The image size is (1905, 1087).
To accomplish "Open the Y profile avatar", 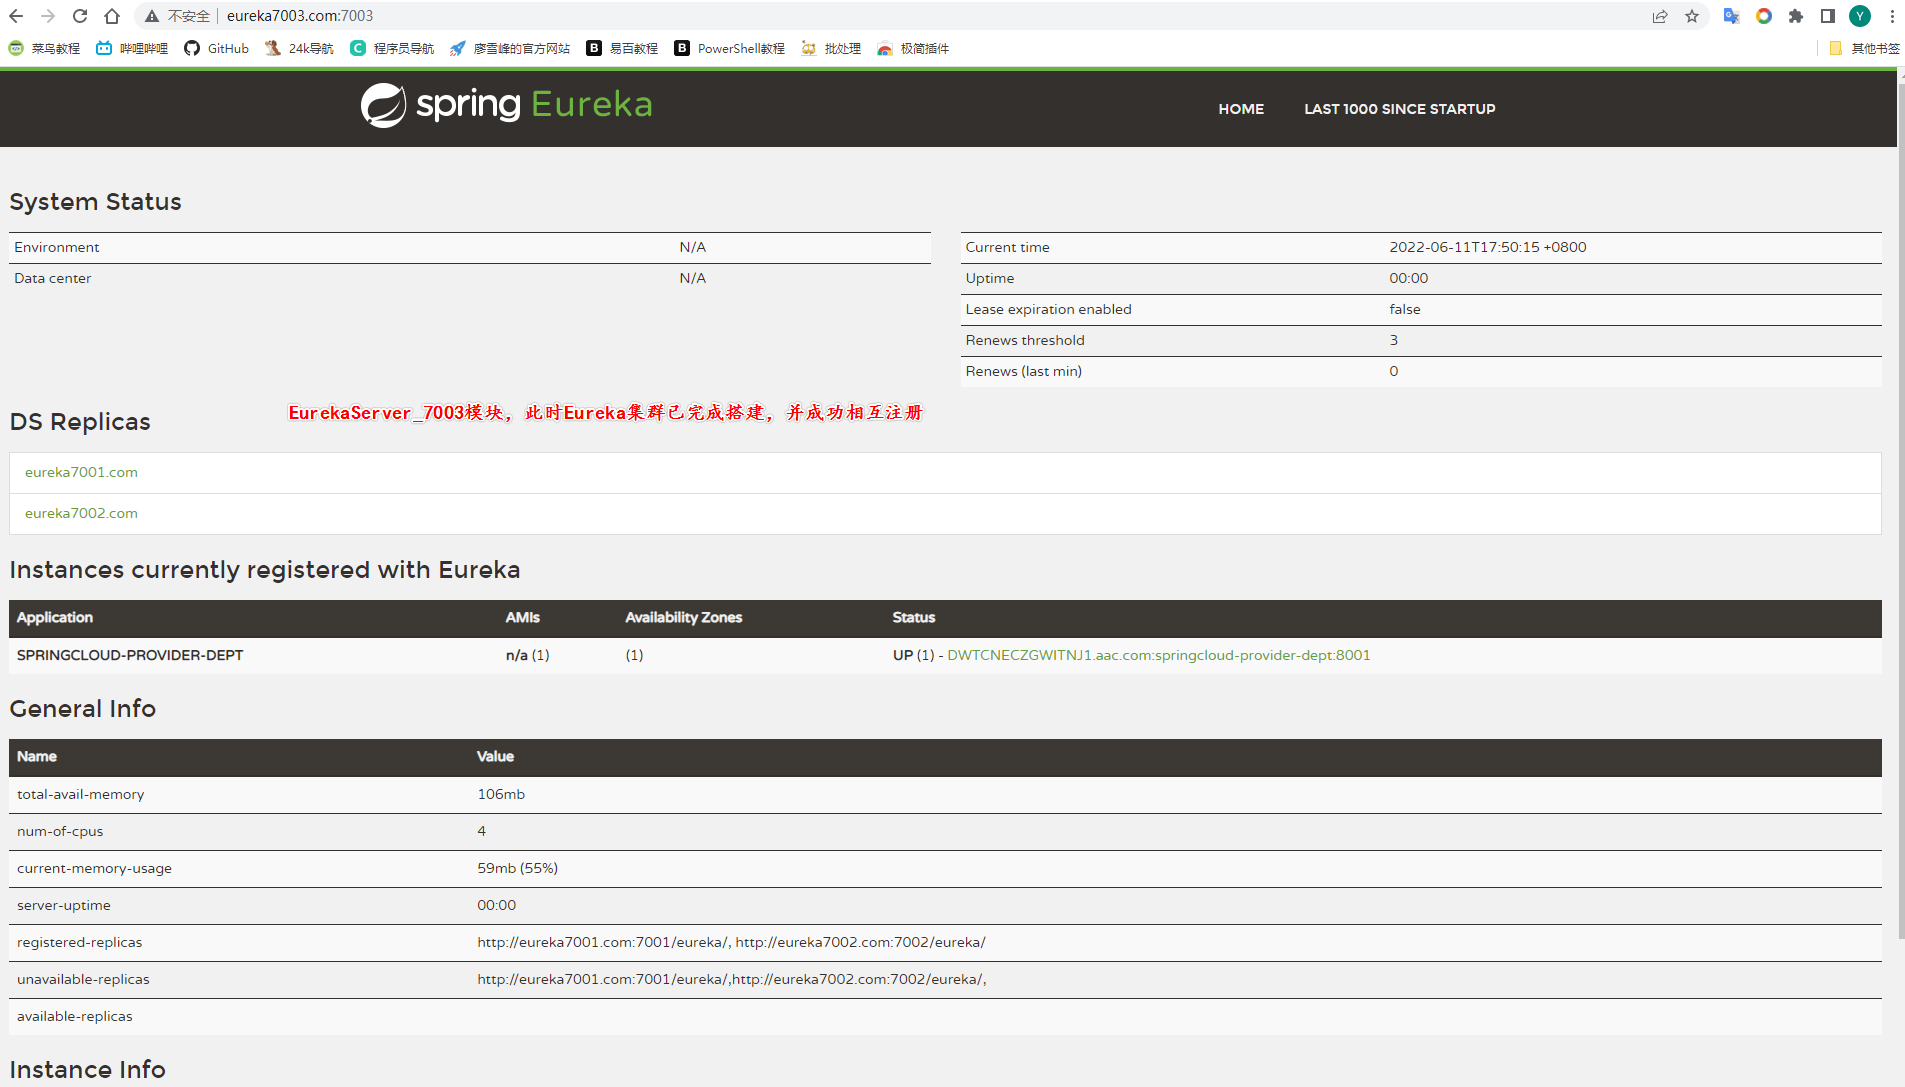I will pos(1860,16).
